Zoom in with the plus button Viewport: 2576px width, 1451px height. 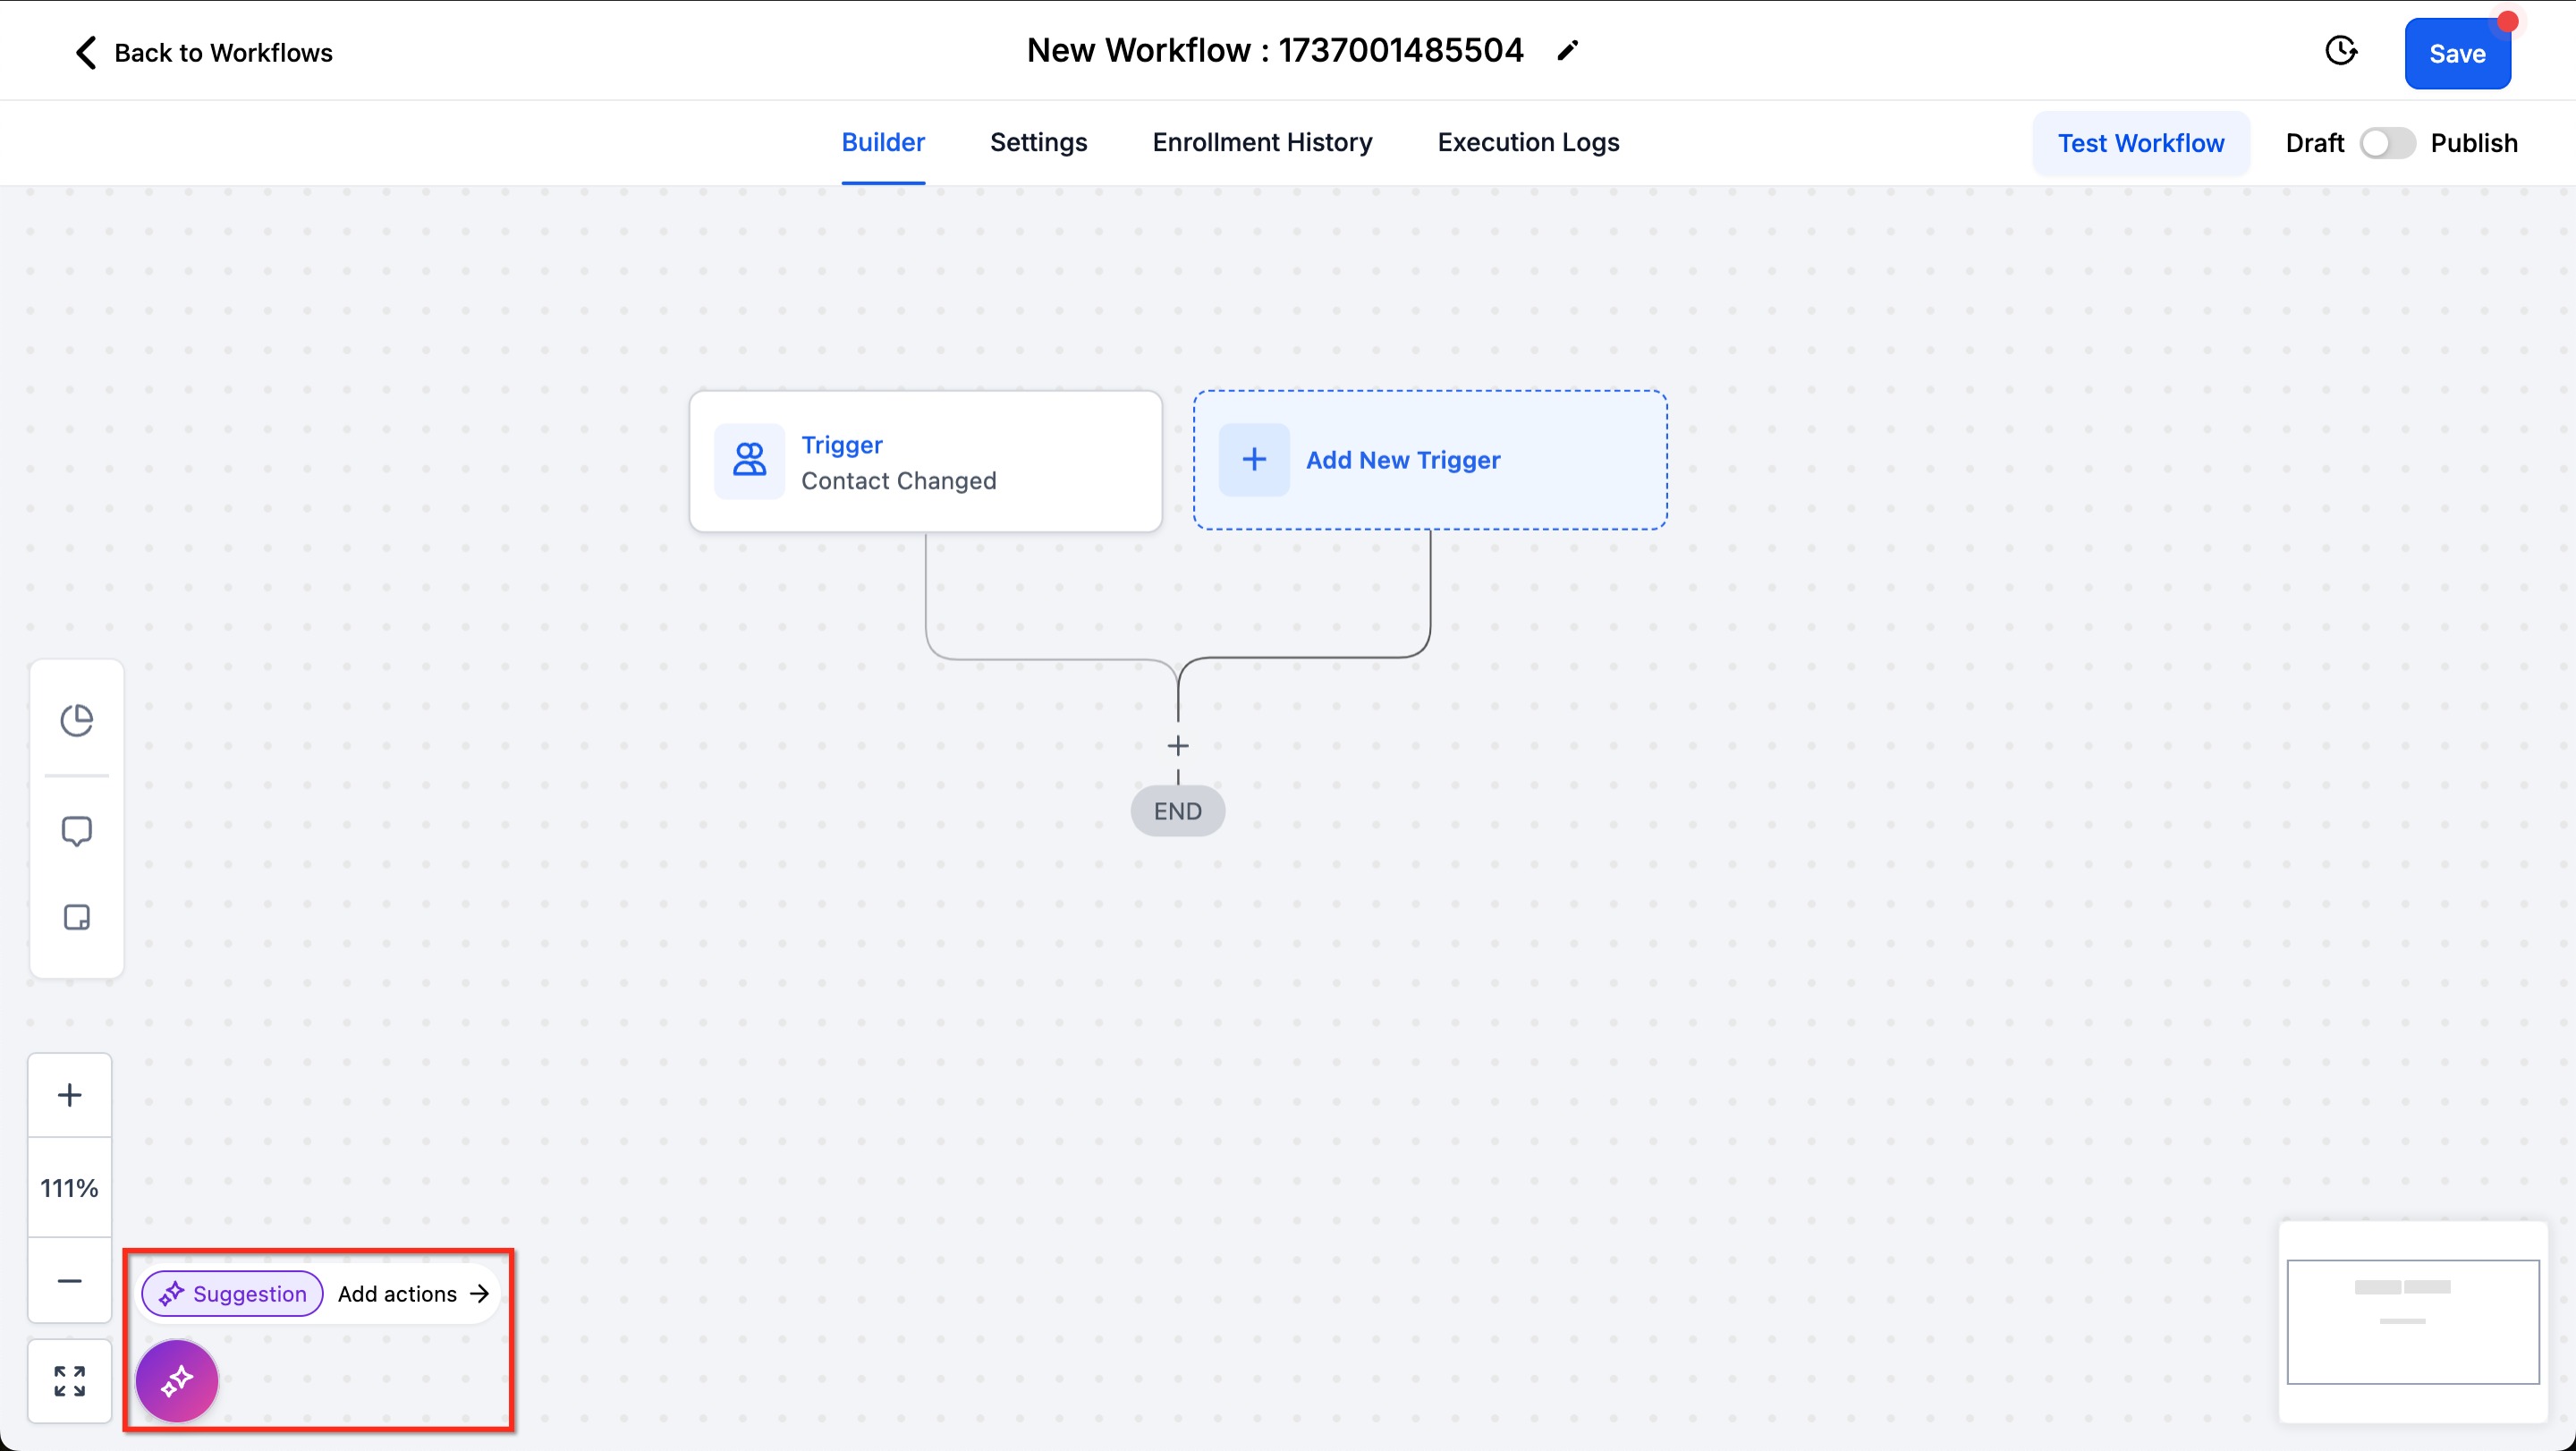[x=70, y=1095]
